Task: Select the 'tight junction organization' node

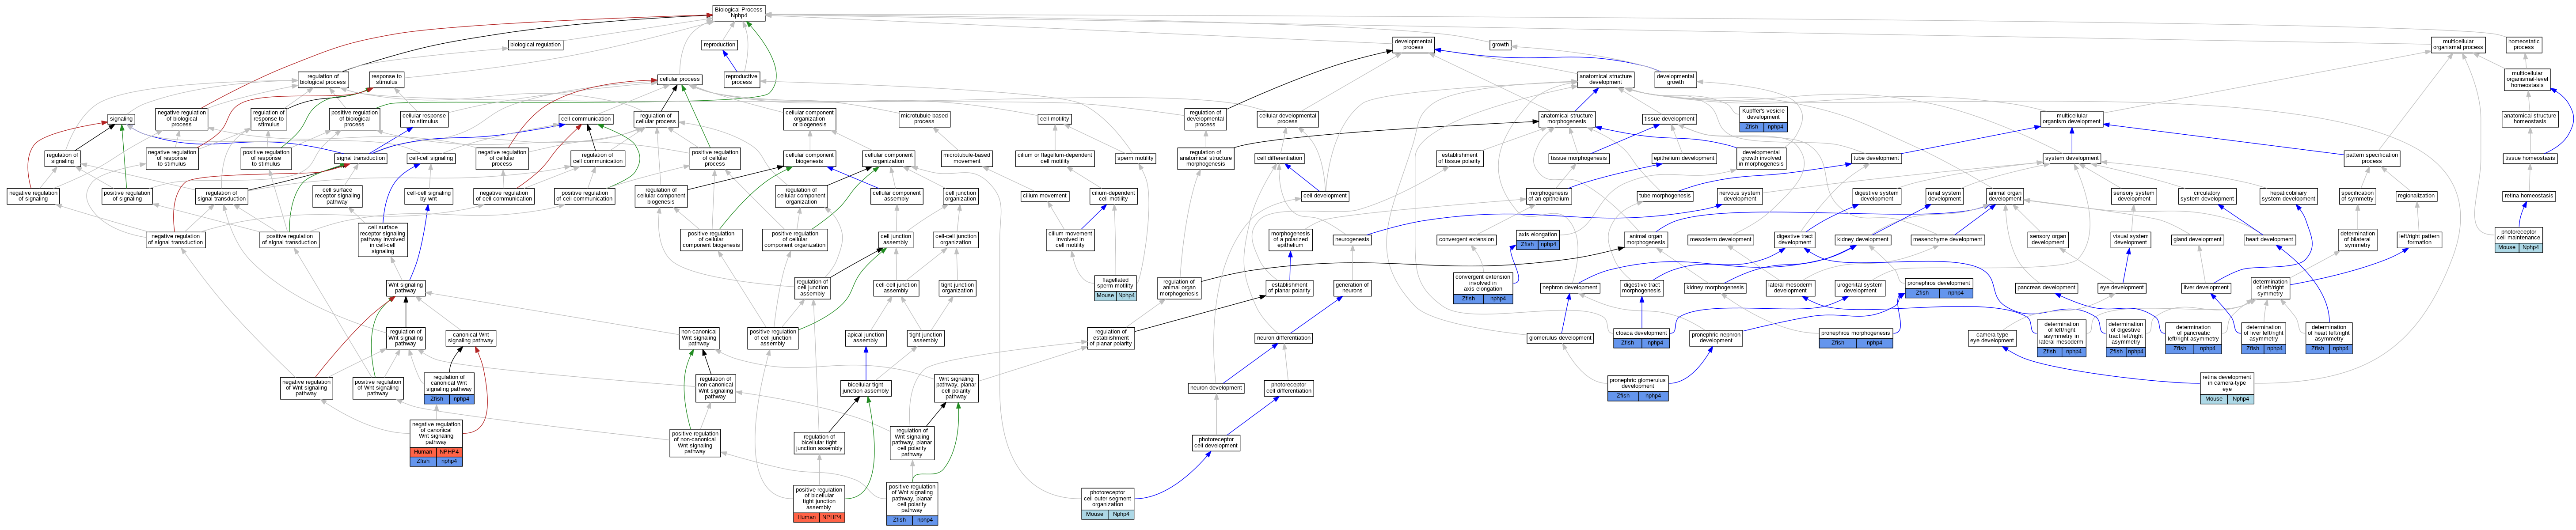Action: click(x=957, y=288)
